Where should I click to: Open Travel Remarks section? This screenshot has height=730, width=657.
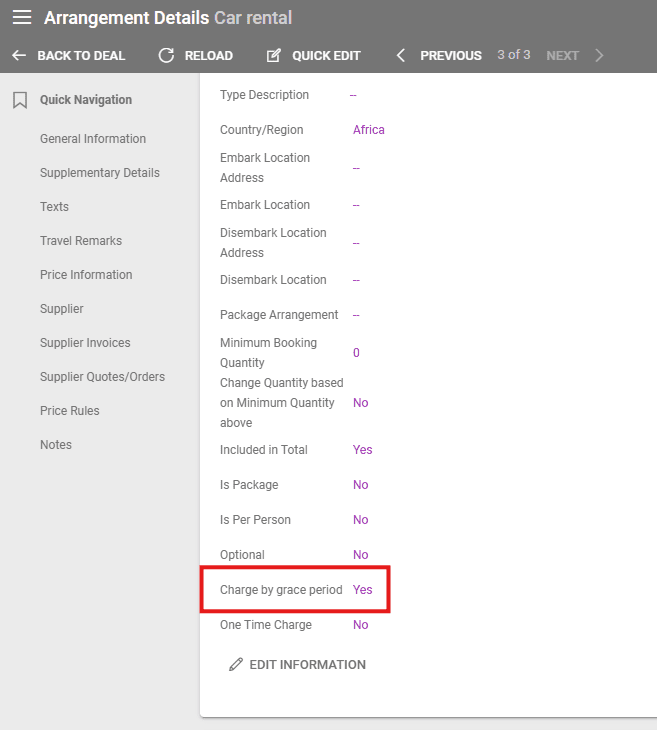click(81, 241)
